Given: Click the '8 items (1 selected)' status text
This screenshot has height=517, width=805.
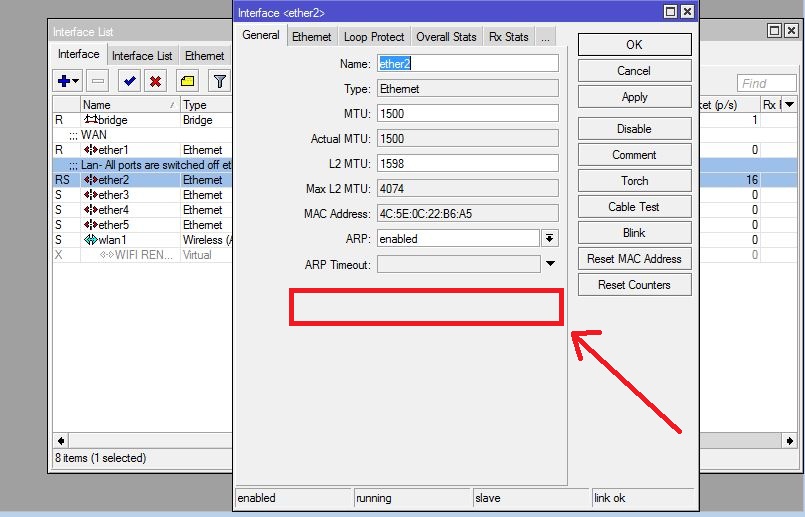Looking at the screenshot, I should pyautogui.click(x=101, y=457).
